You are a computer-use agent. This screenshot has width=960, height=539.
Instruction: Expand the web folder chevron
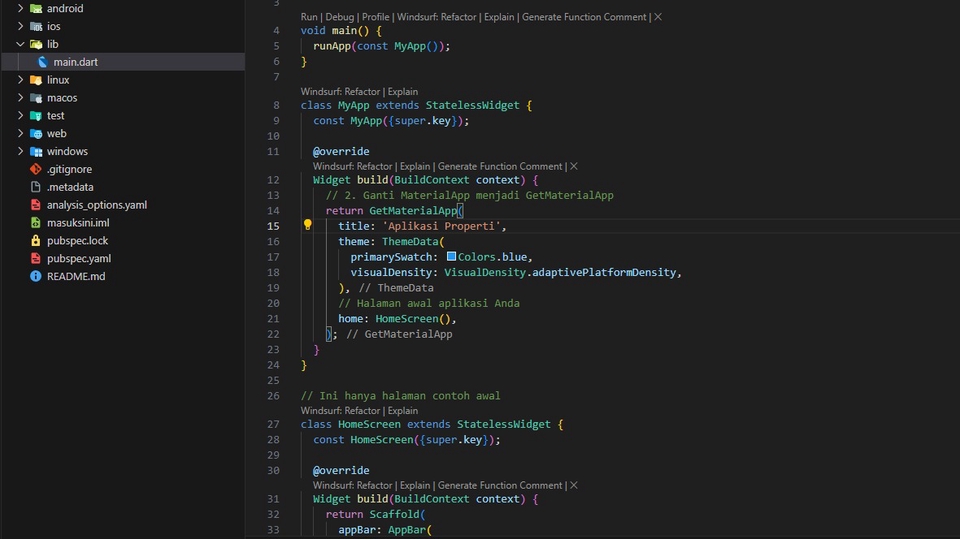[x=20, y=133]
